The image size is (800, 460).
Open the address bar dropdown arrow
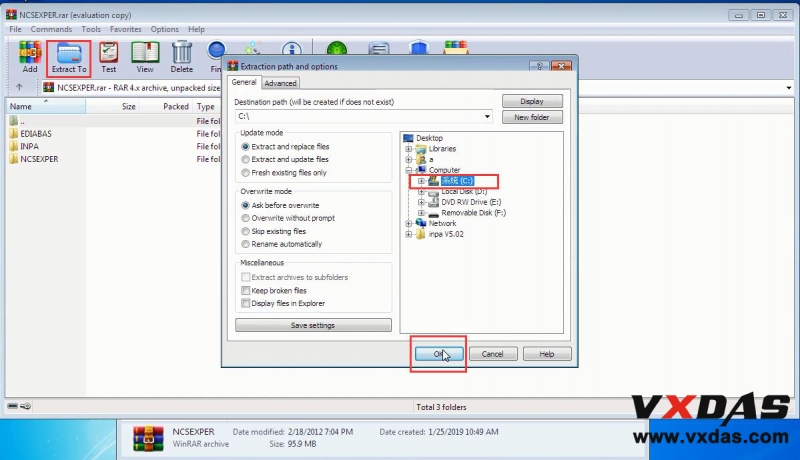[x=789, y=88]
